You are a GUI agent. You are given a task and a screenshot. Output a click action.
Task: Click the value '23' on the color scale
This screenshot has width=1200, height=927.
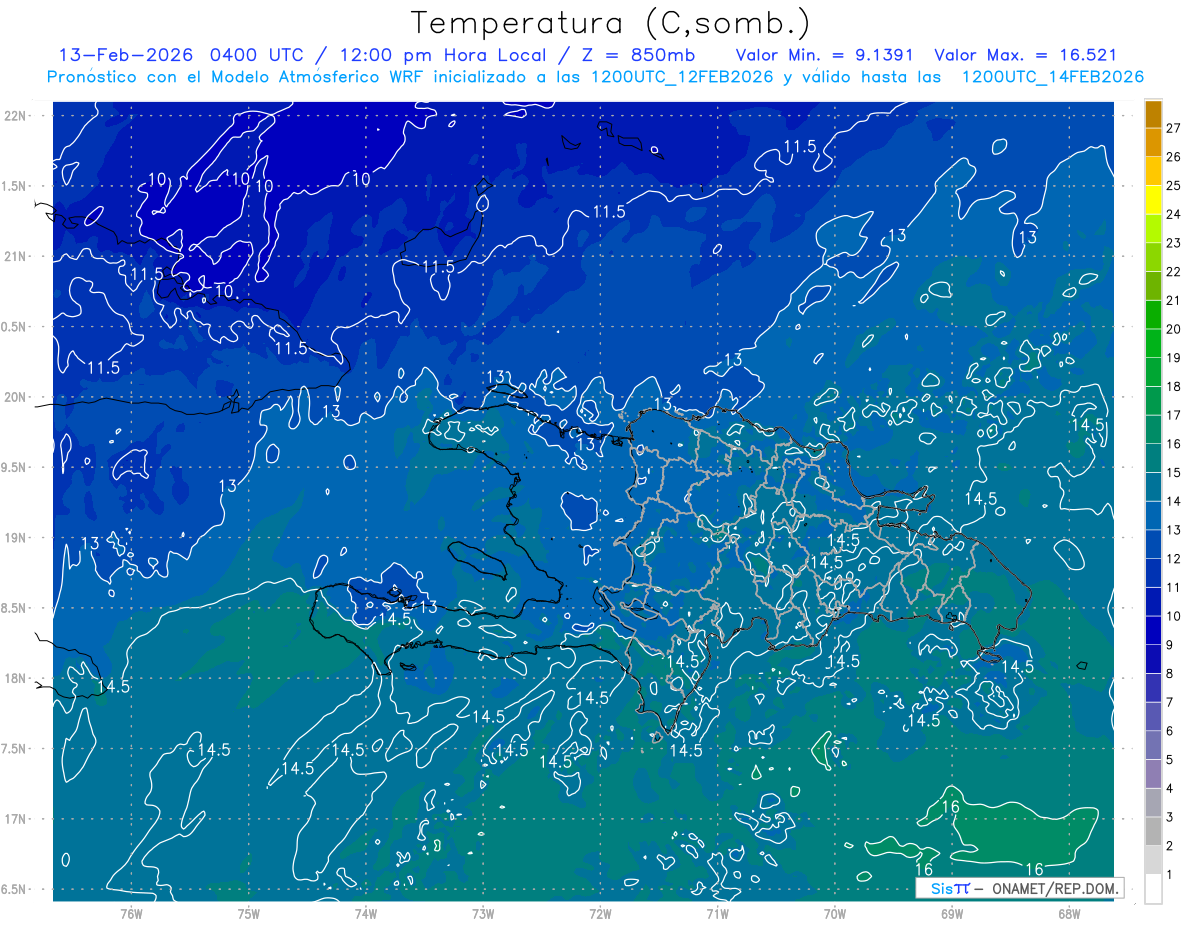click(x=1174, y=243)
